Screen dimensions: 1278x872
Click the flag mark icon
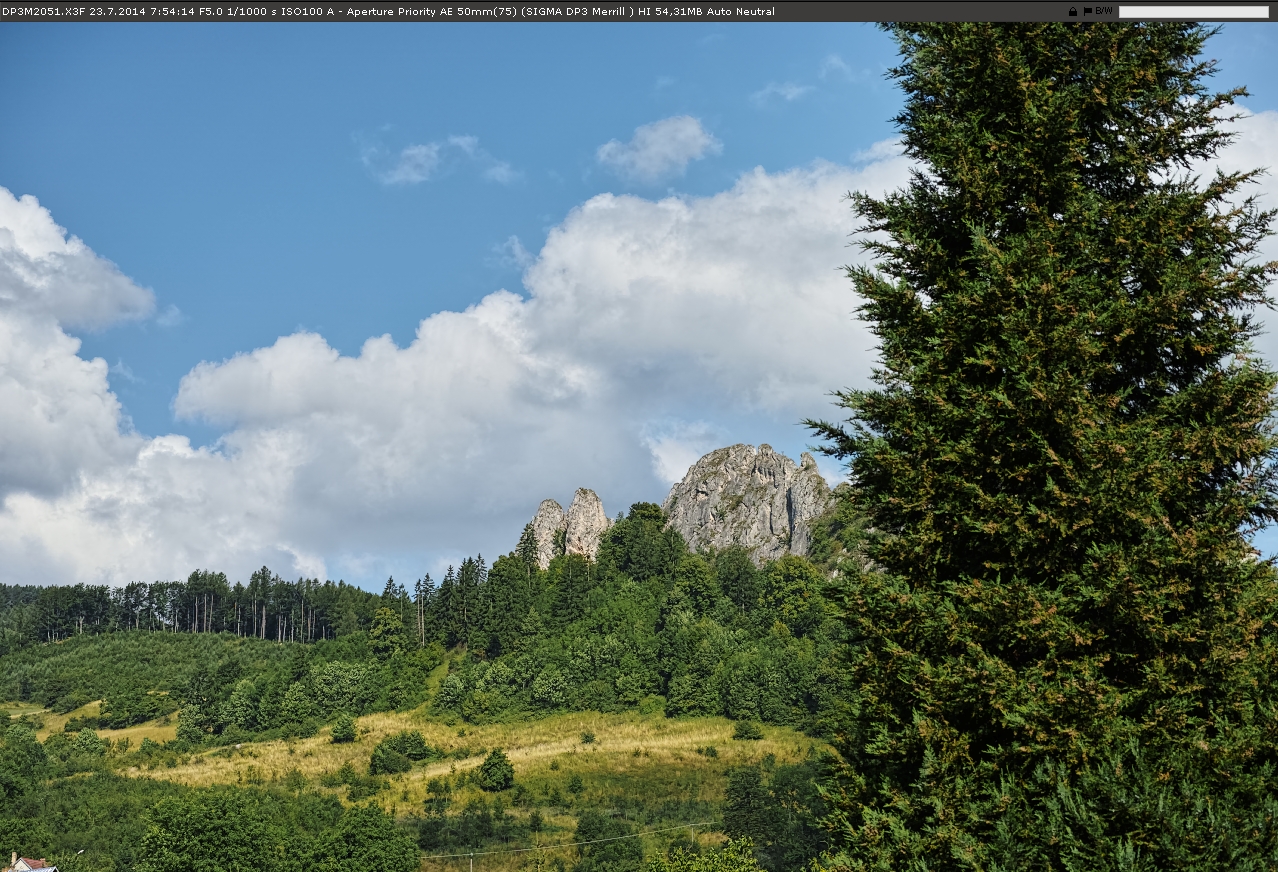(x=1087, y=12)
